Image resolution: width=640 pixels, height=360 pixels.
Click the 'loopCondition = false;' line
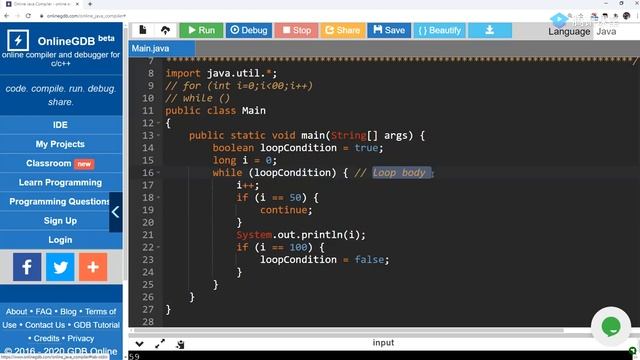[325, 260]
